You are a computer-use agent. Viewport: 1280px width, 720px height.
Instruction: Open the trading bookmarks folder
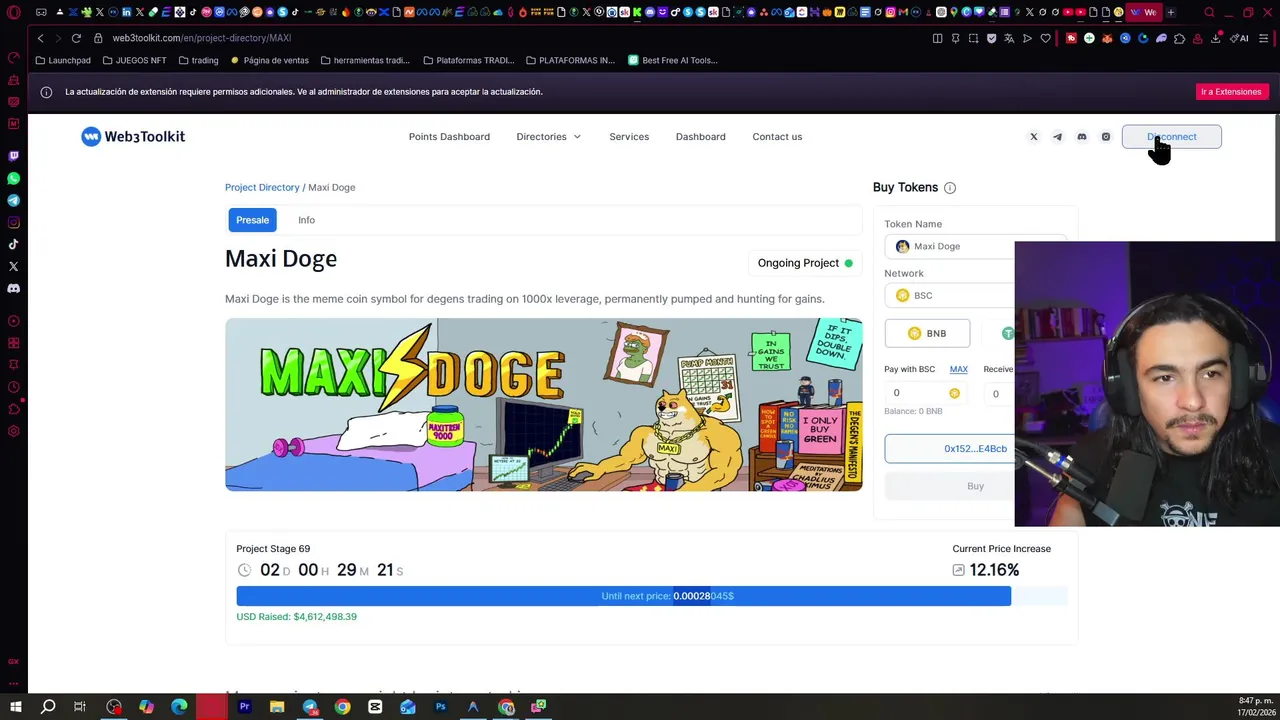pyautogui.click(x=198, y=60)
